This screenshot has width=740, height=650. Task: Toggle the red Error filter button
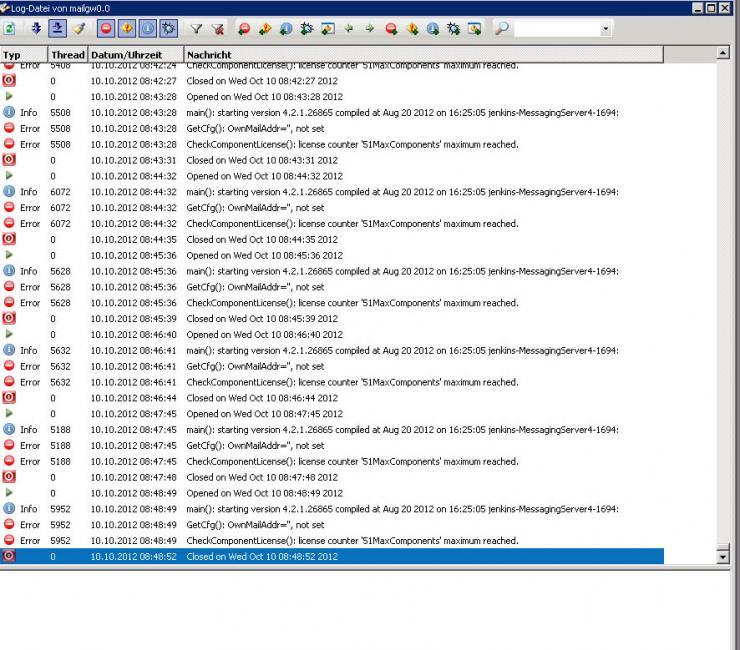pos(105,29)
